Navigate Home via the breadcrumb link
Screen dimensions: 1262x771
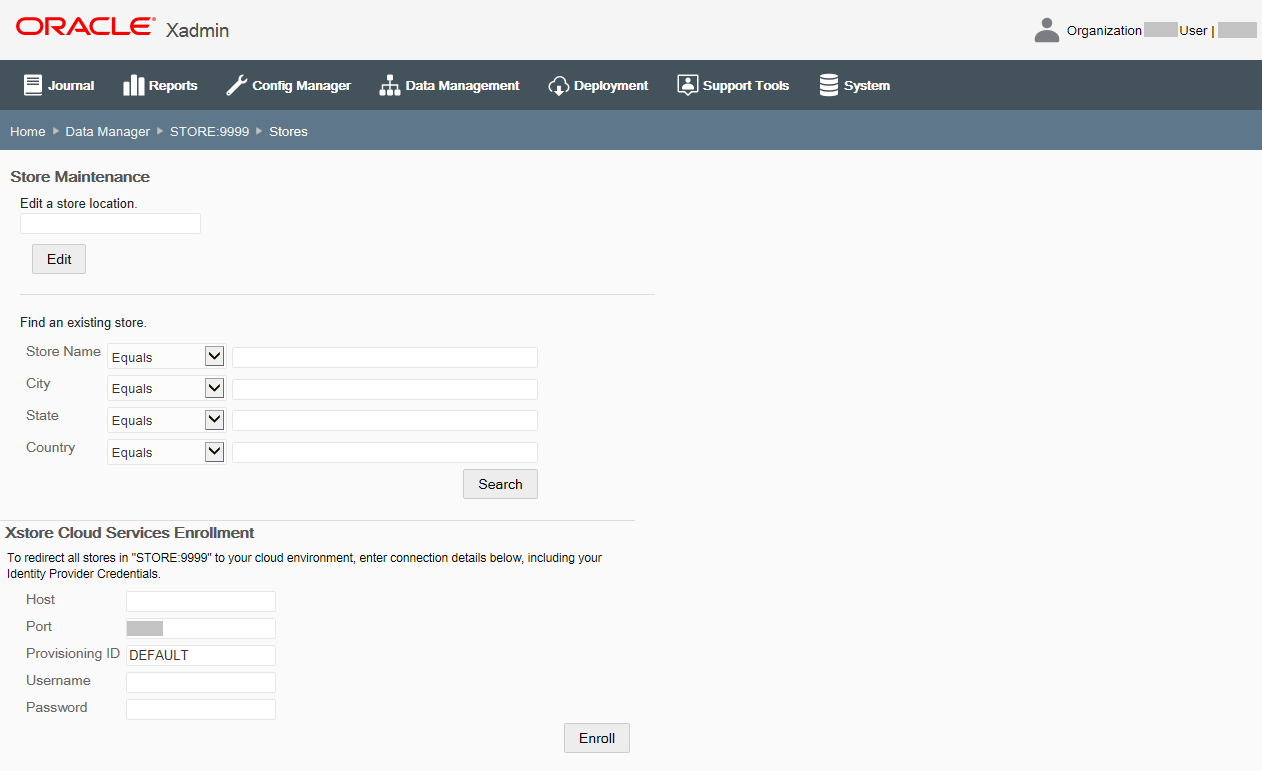point(27,131)
